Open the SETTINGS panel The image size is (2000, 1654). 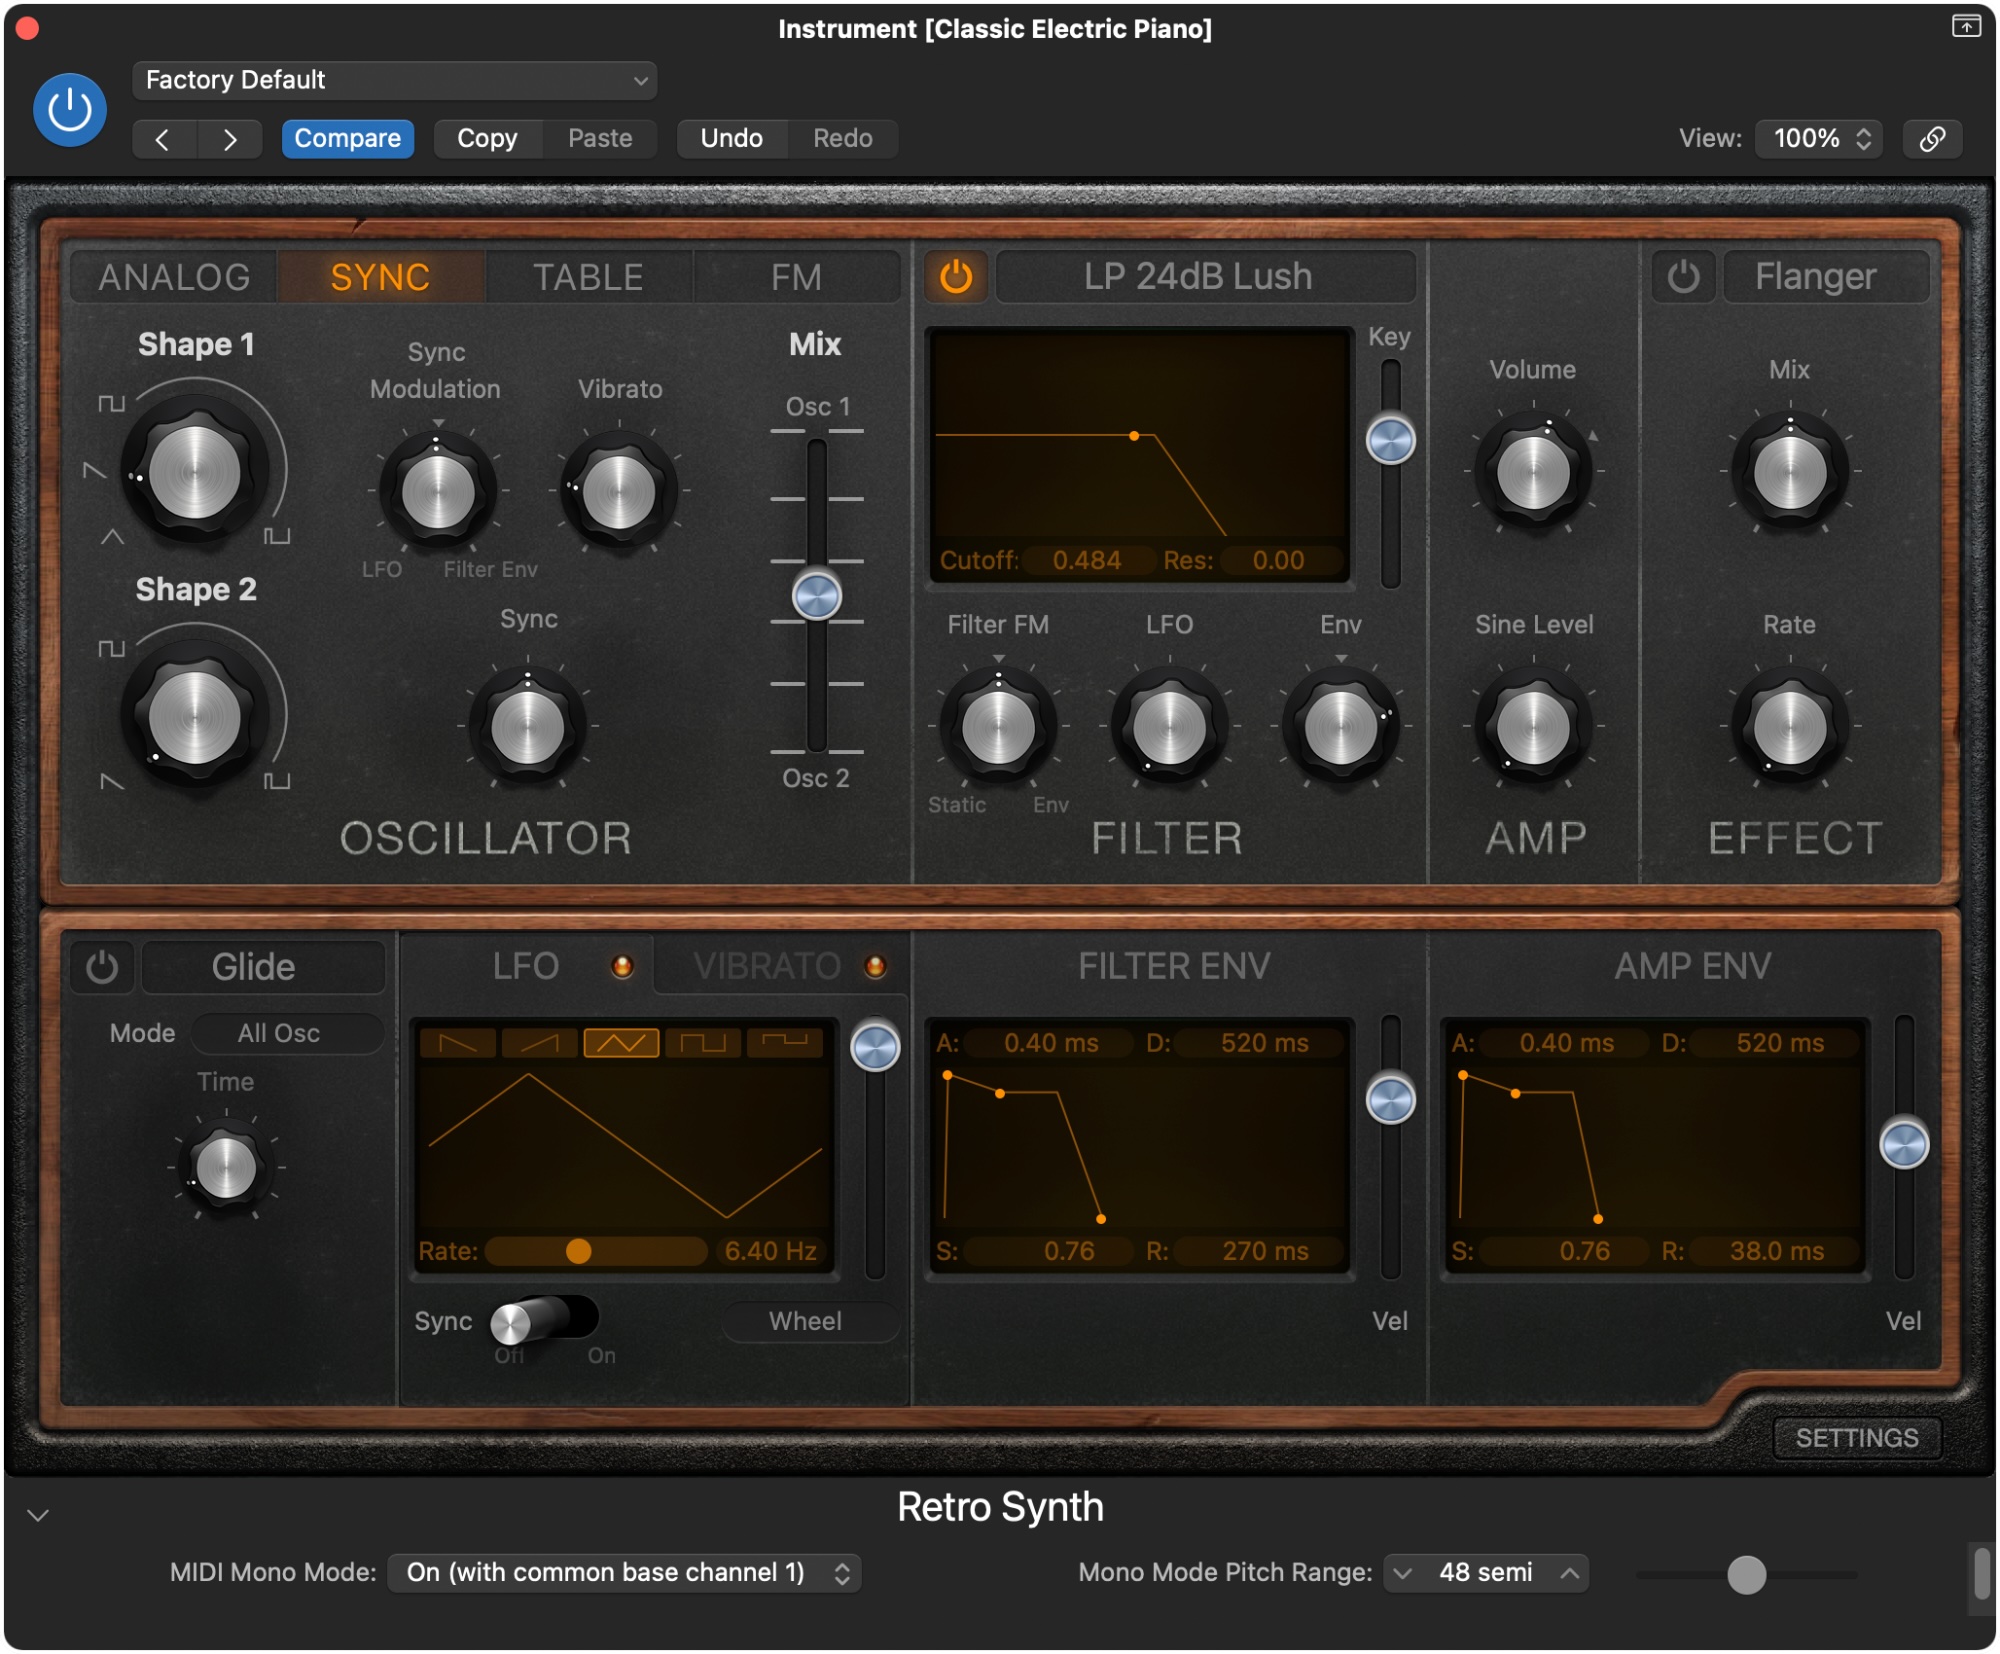coord(1857,1439)
